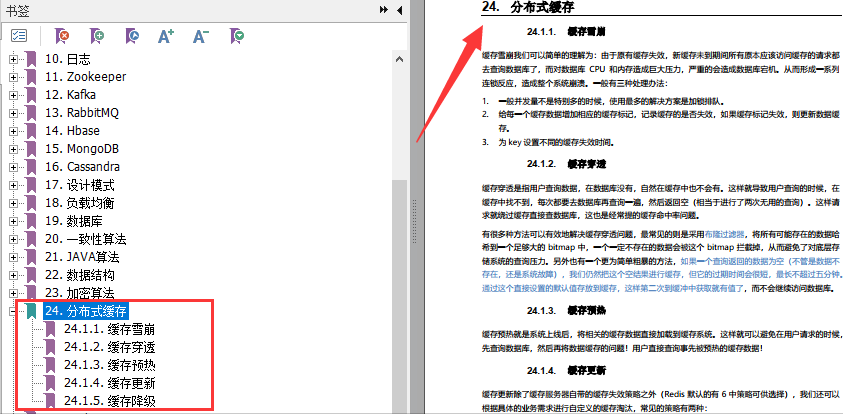Screen dimensions: 843x414
Task: Collapse the 24. 分布式缓存 bookmark
Action: [13, 311]
